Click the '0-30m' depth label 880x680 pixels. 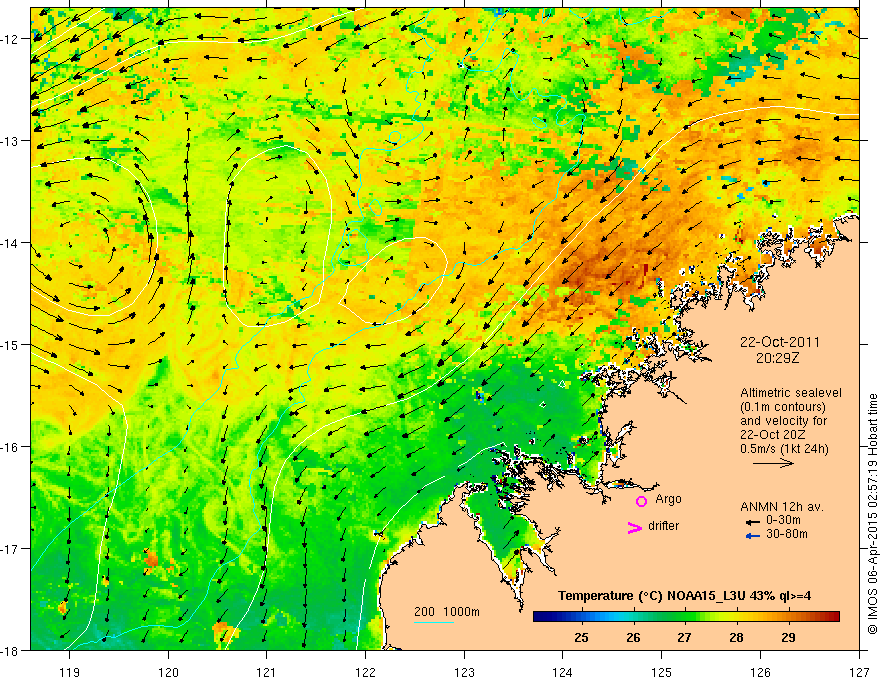point(783,521)
